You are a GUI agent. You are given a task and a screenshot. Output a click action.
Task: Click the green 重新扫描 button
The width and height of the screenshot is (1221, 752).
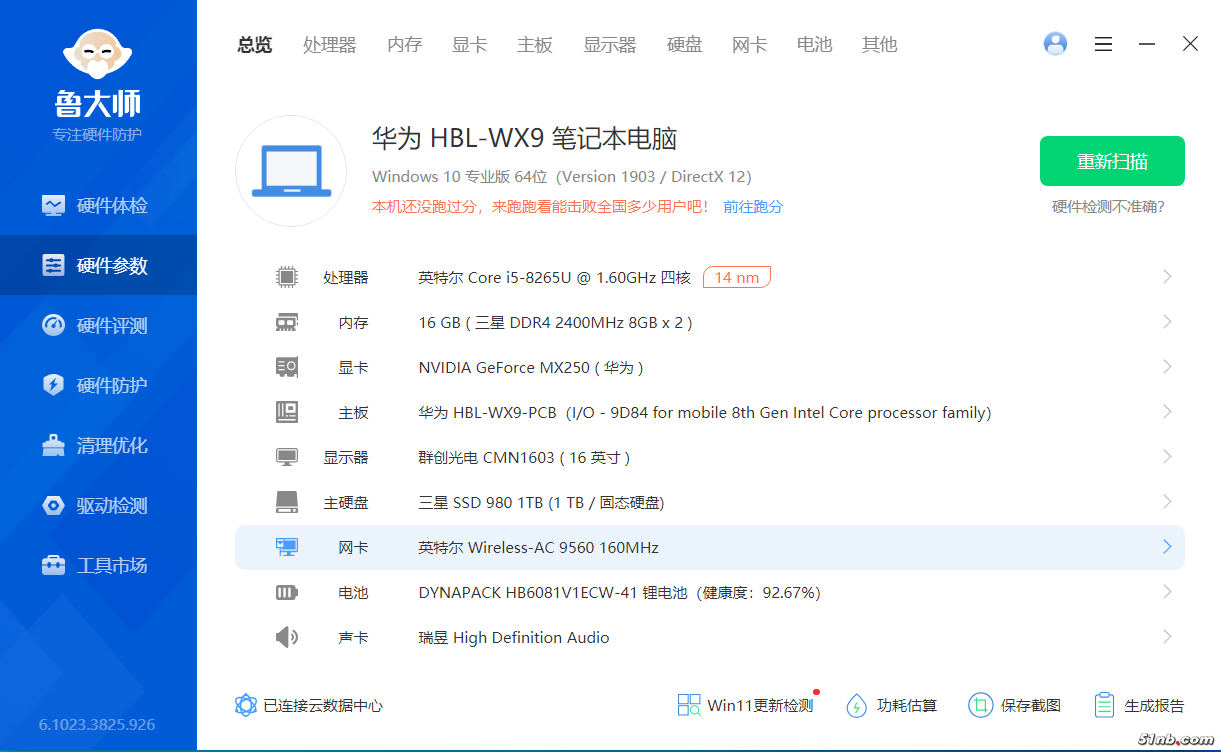tap(1112, 161)
